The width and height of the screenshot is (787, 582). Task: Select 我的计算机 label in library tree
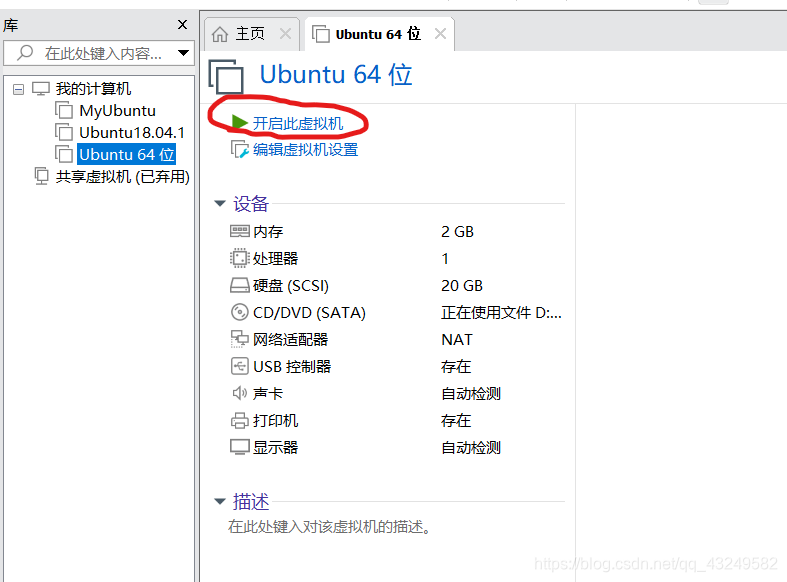[93, 89]
